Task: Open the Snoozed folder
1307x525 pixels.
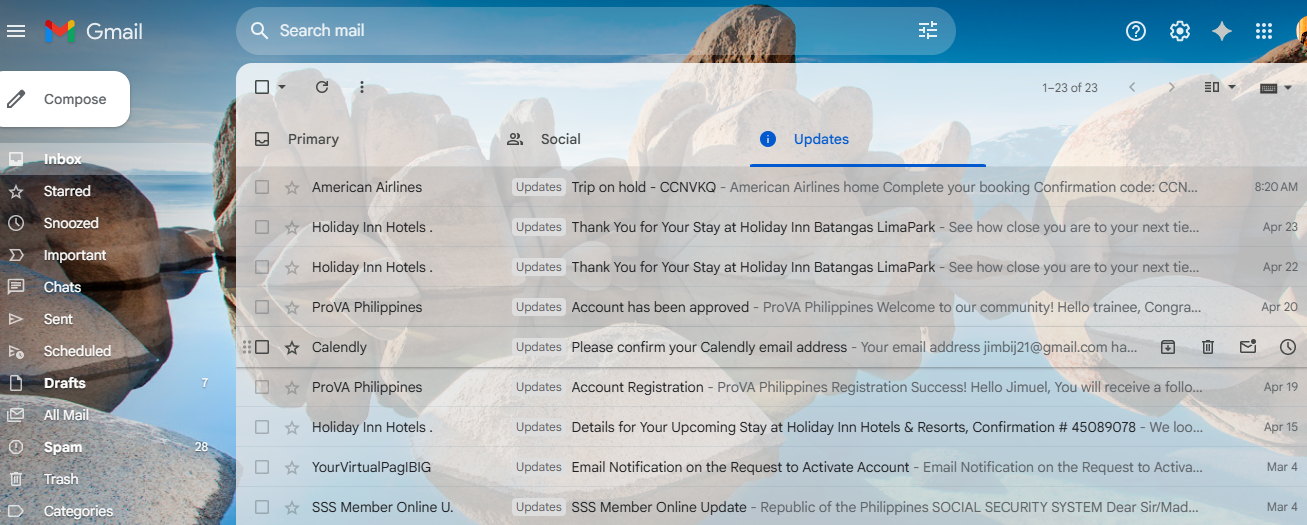Action: point(71,223)
